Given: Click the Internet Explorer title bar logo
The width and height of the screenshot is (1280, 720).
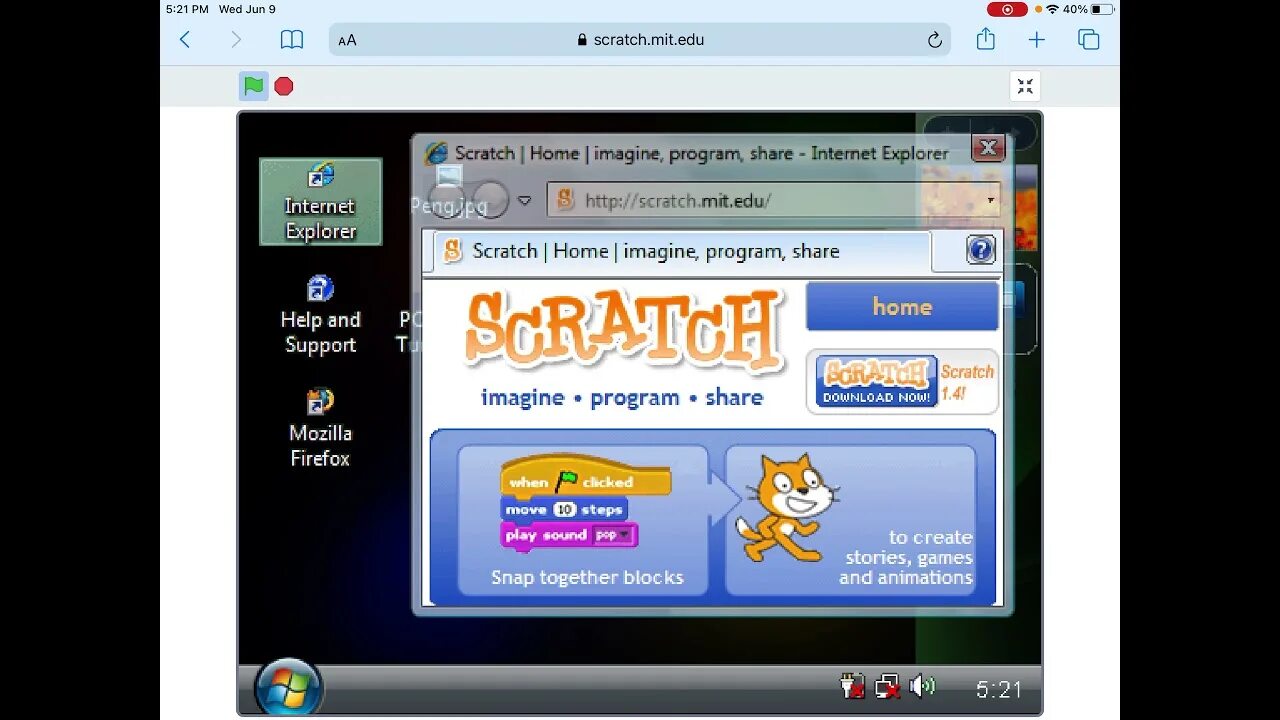Looking at the screenshot, I should click(436, 153).
